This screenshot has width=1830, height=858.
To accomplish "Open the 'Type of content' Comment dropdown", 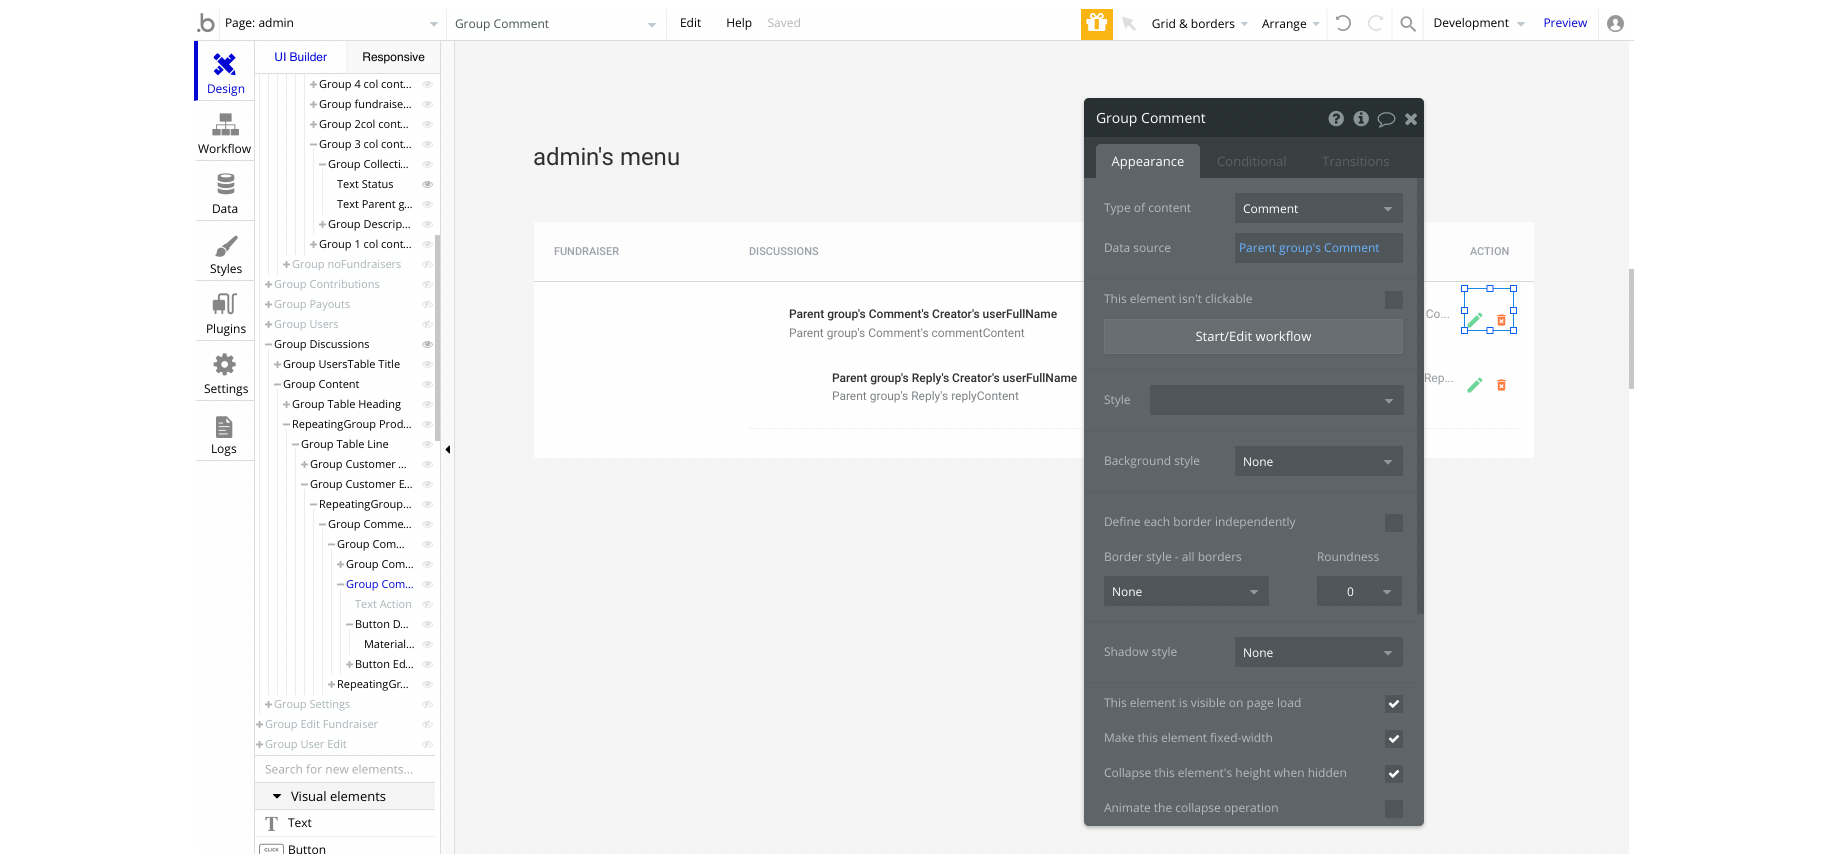I will tap(1318, 208).
